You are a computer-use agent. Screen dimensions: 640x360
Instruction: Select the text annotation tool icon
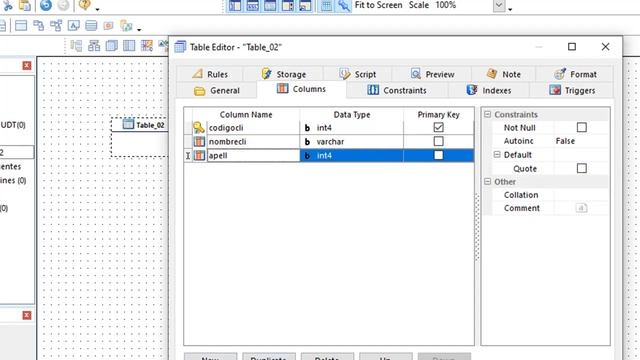73,26
